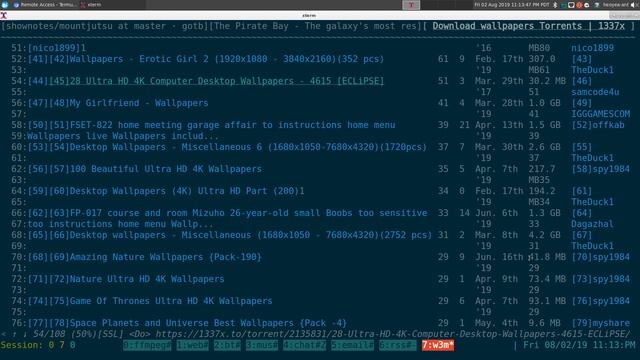Open uploader link [79]myshare
Screen dimensions: 640x360
pos(600,324)
